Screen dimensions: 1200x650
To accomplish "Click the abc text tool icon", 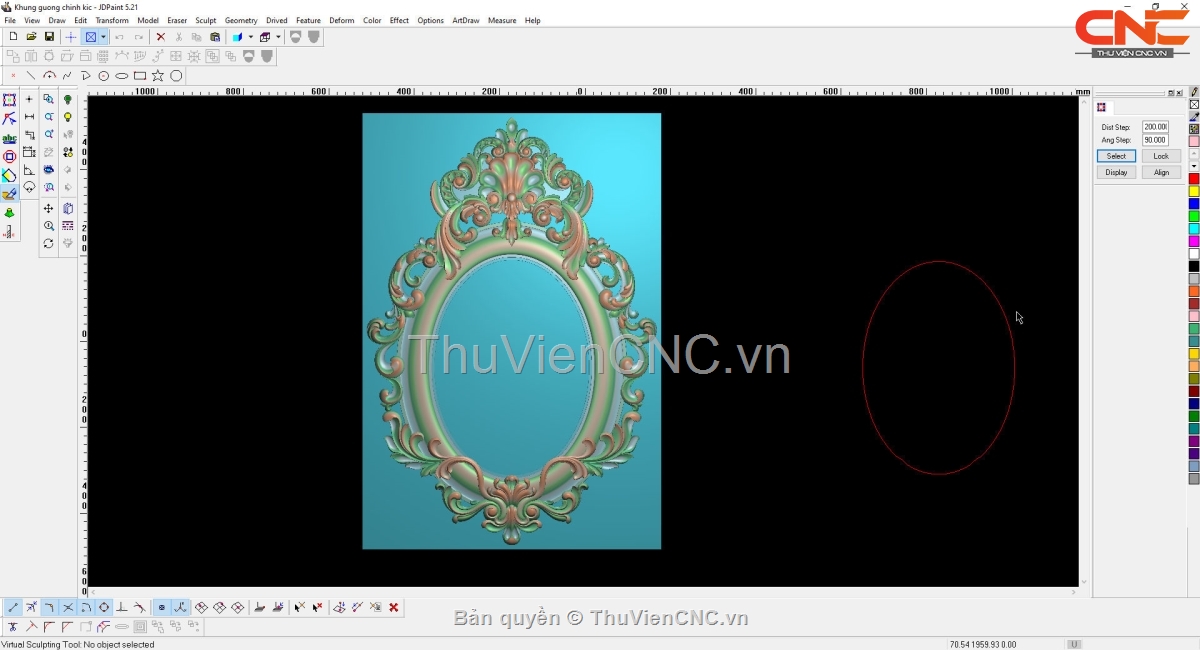I will (9, 138).
